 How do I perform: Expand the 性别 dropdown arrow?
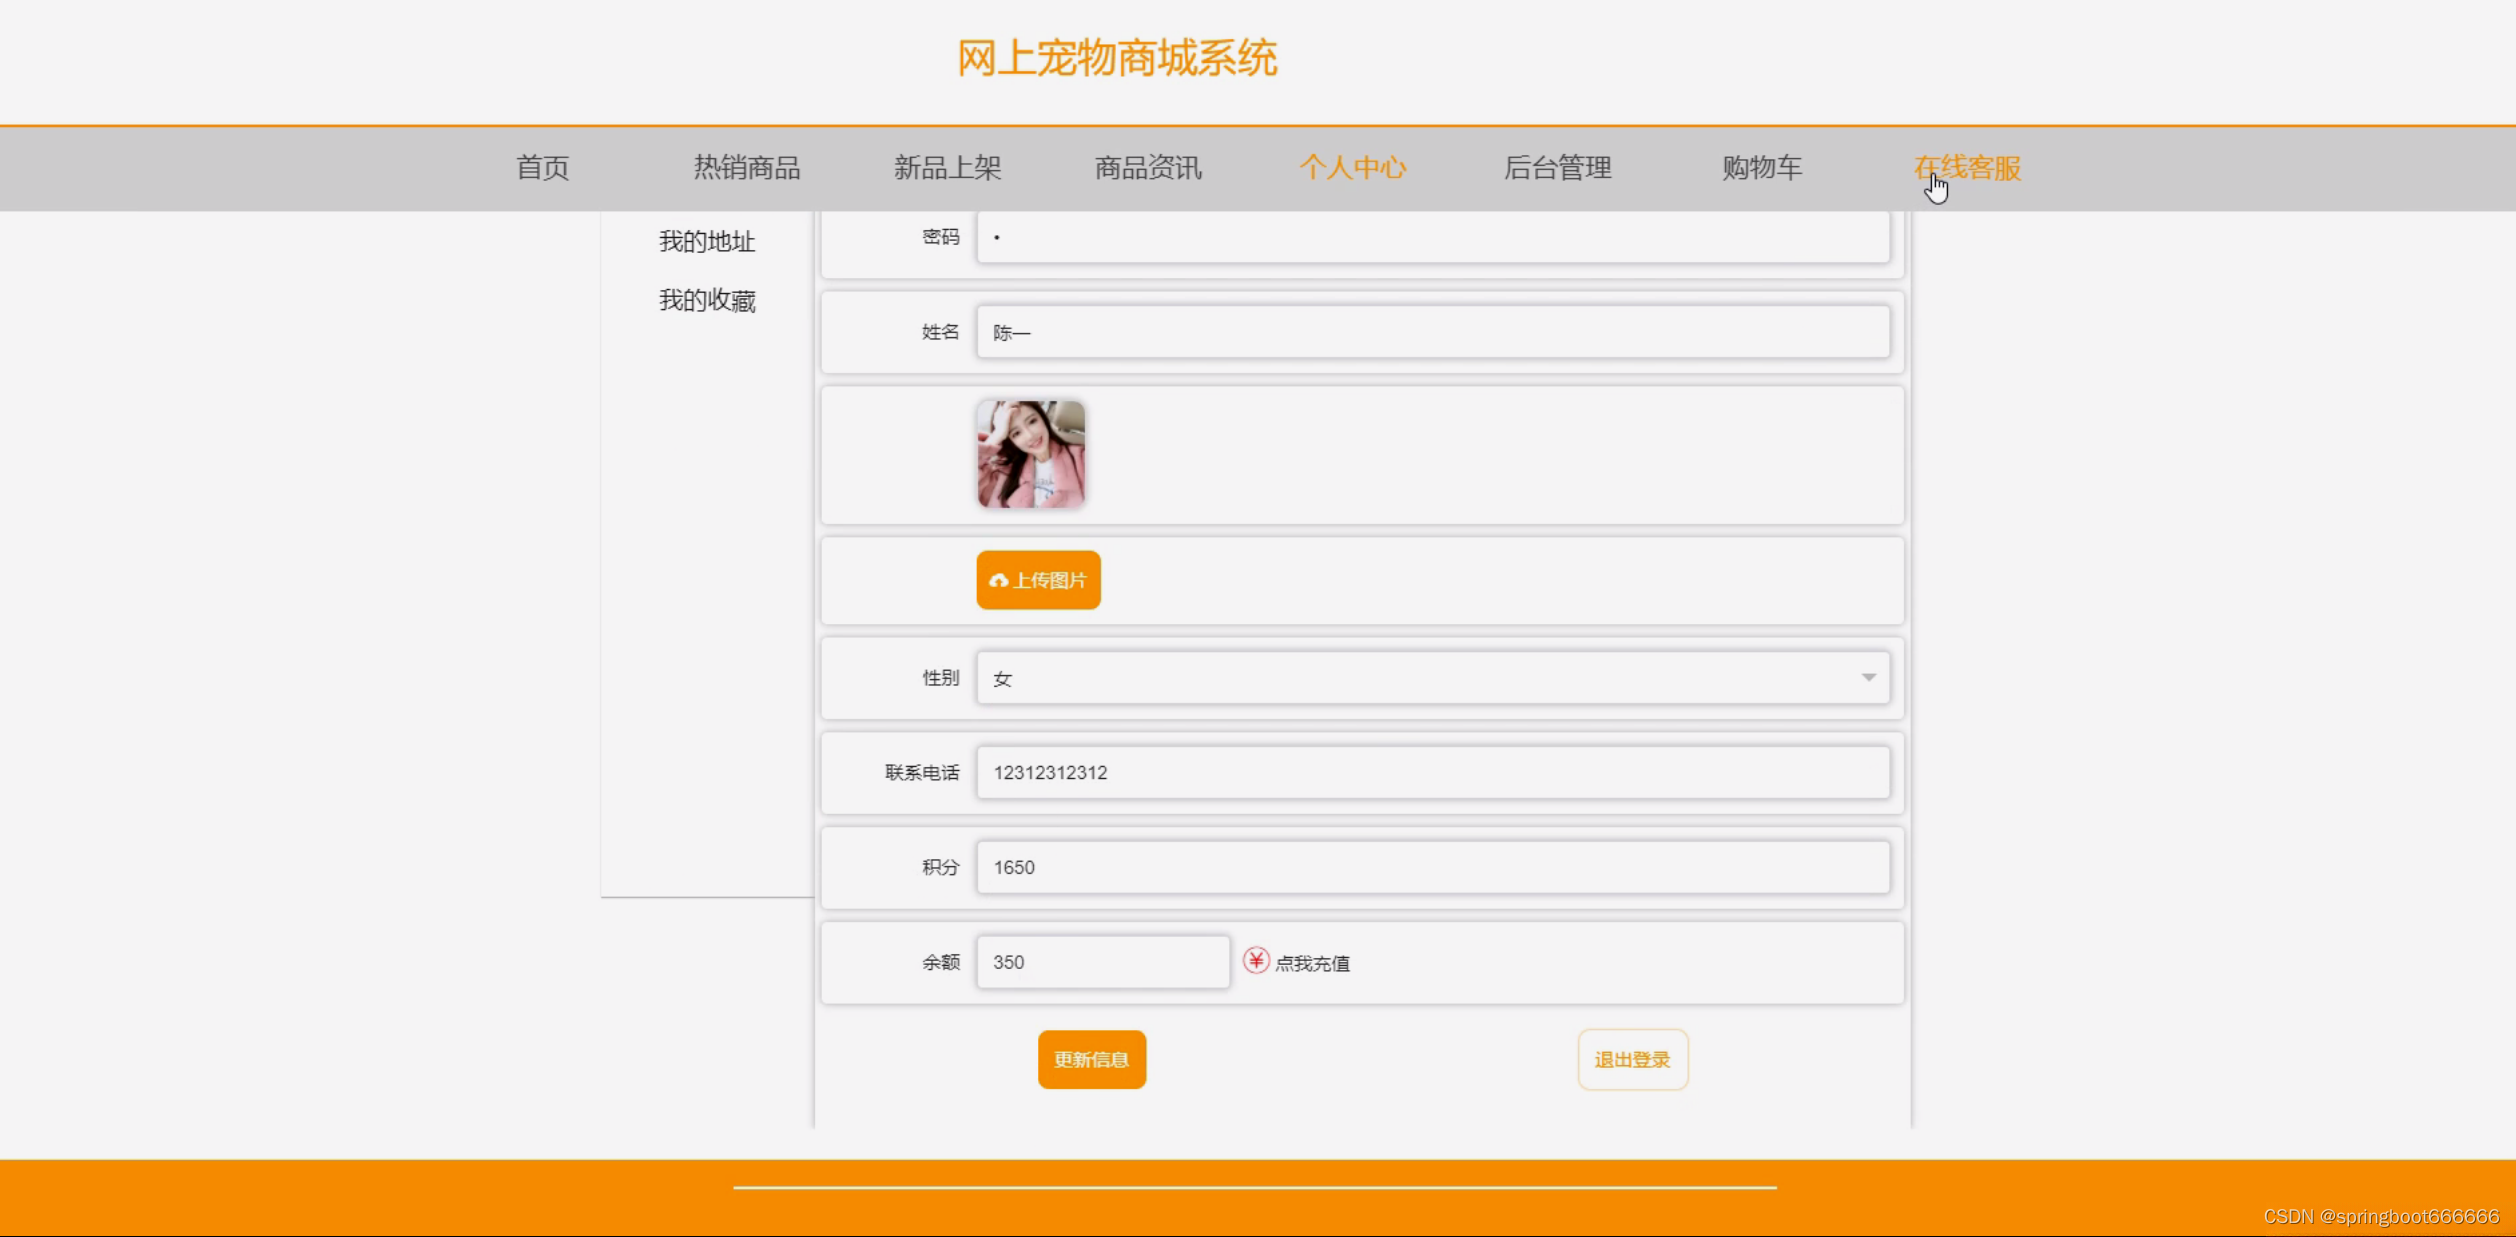point(1868,678)
